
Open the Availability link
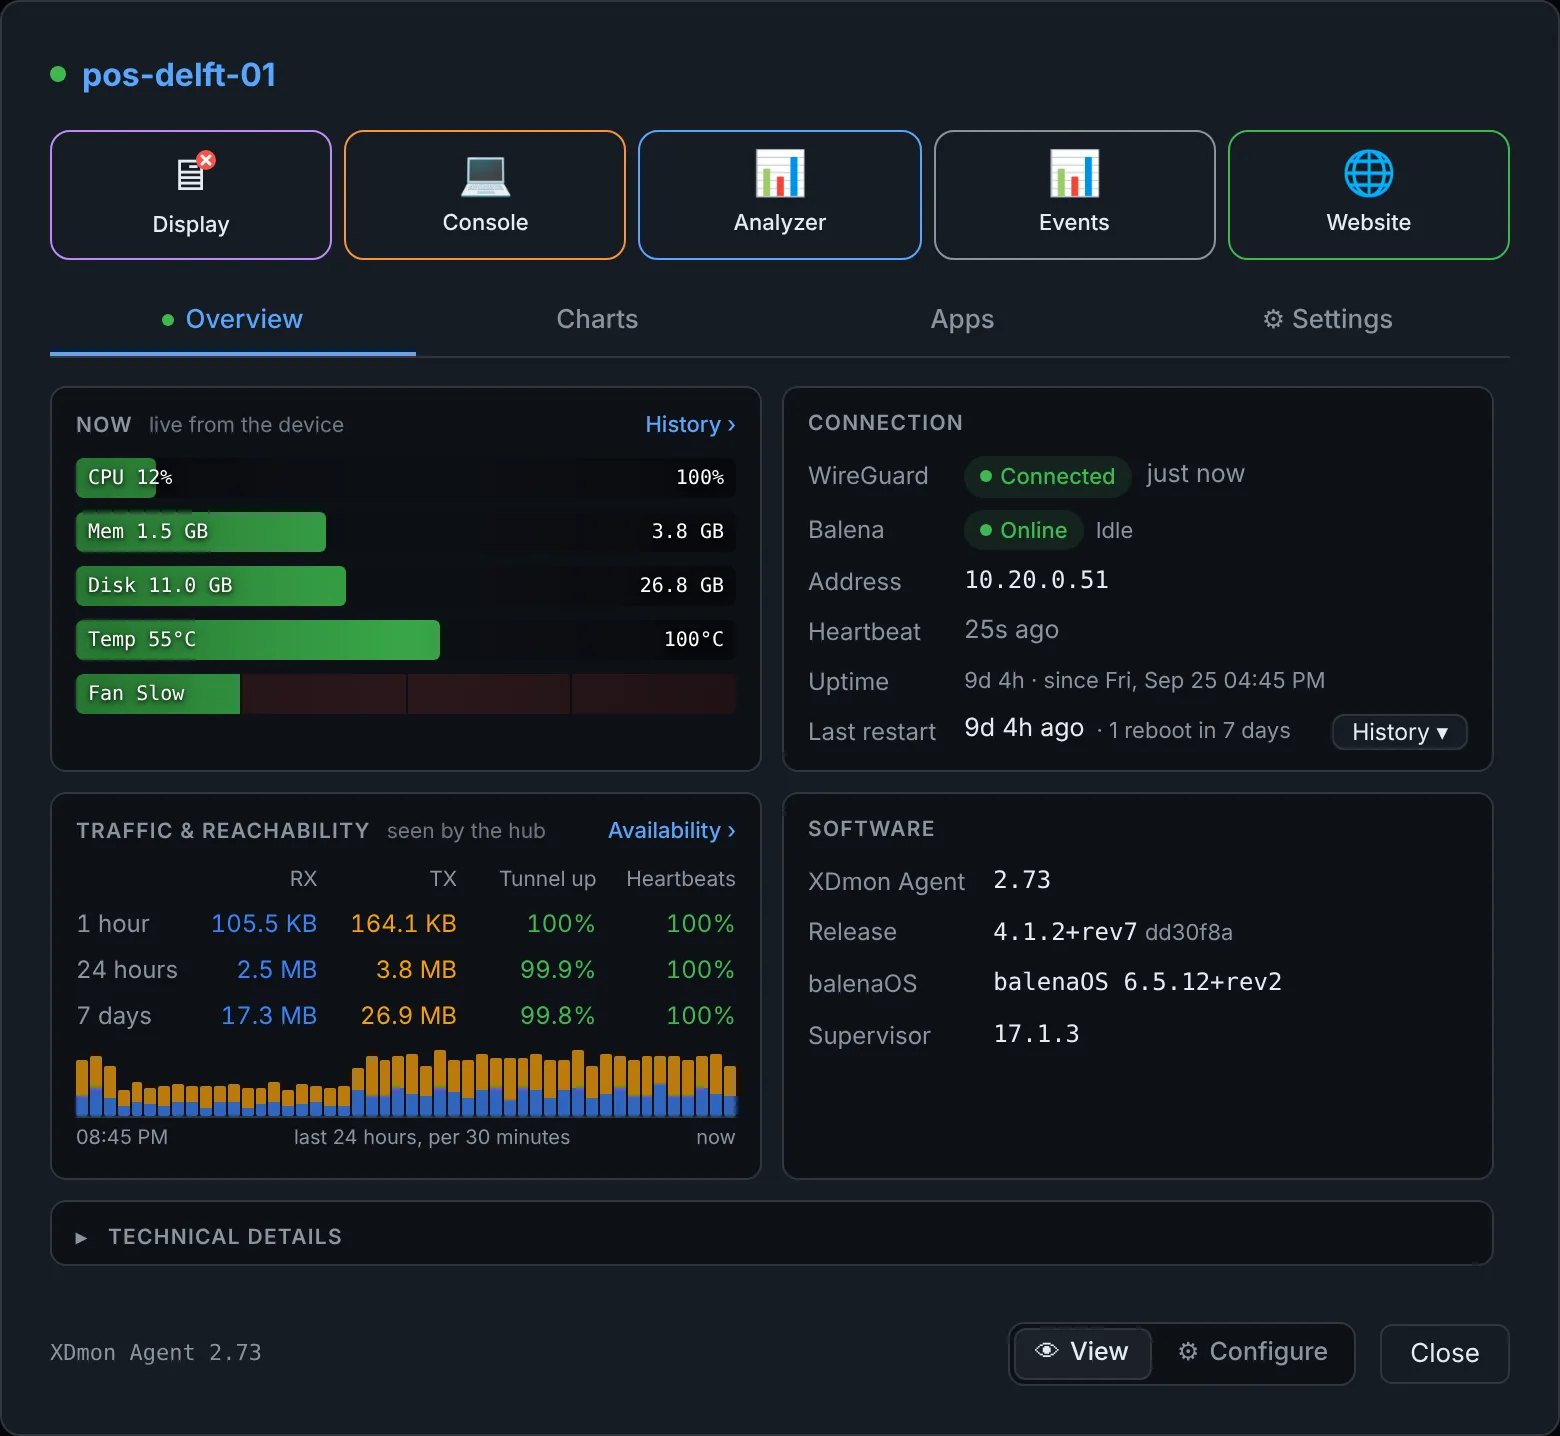pyautogui.click(x=671, y=831)
